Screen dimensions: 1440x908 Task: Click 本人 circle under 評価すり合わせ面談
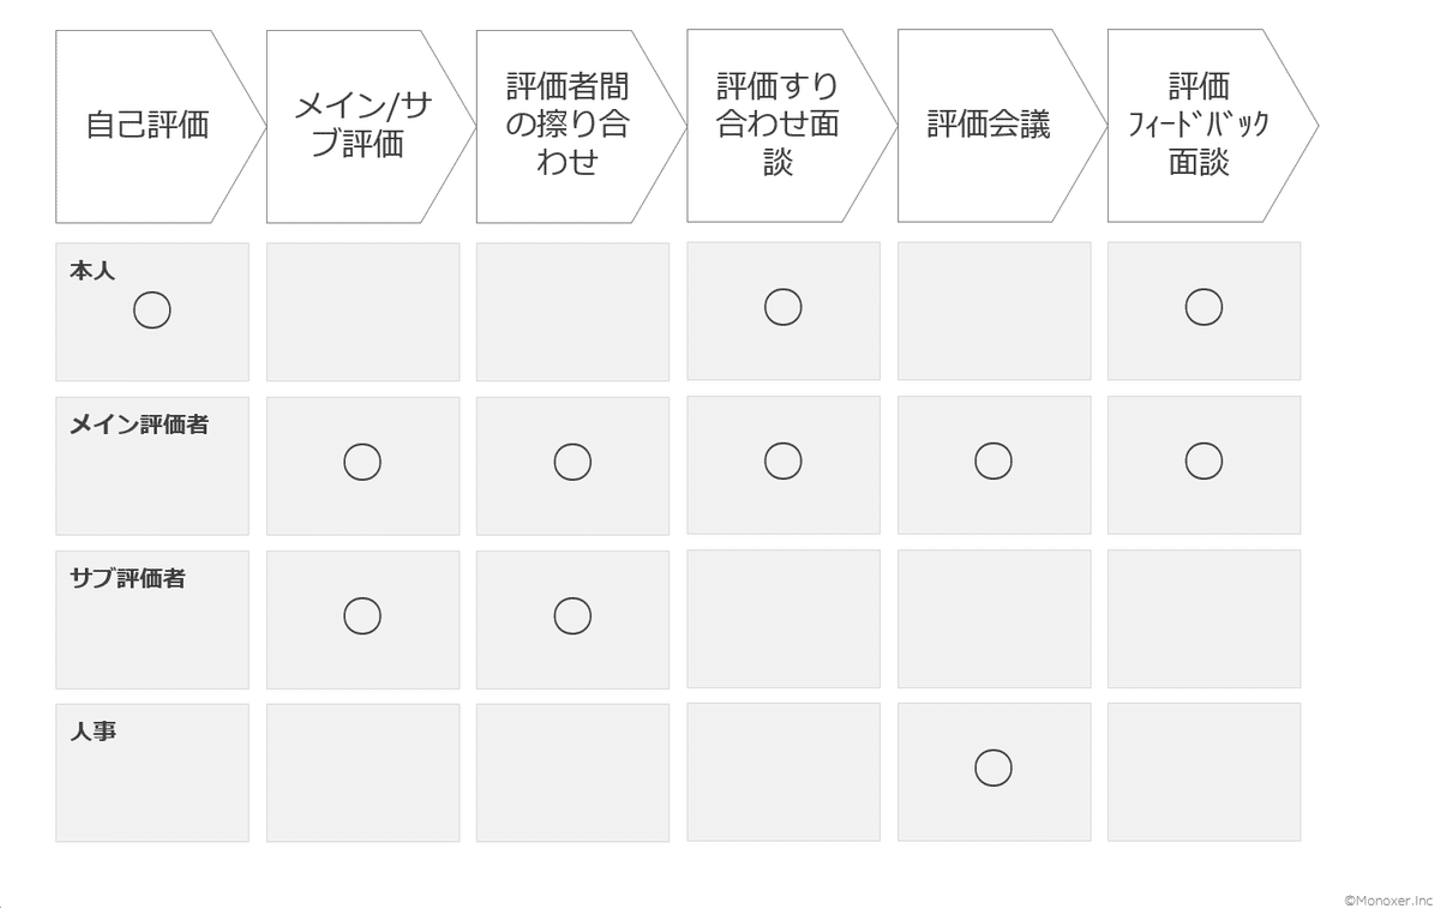click(x=783, y=307)
